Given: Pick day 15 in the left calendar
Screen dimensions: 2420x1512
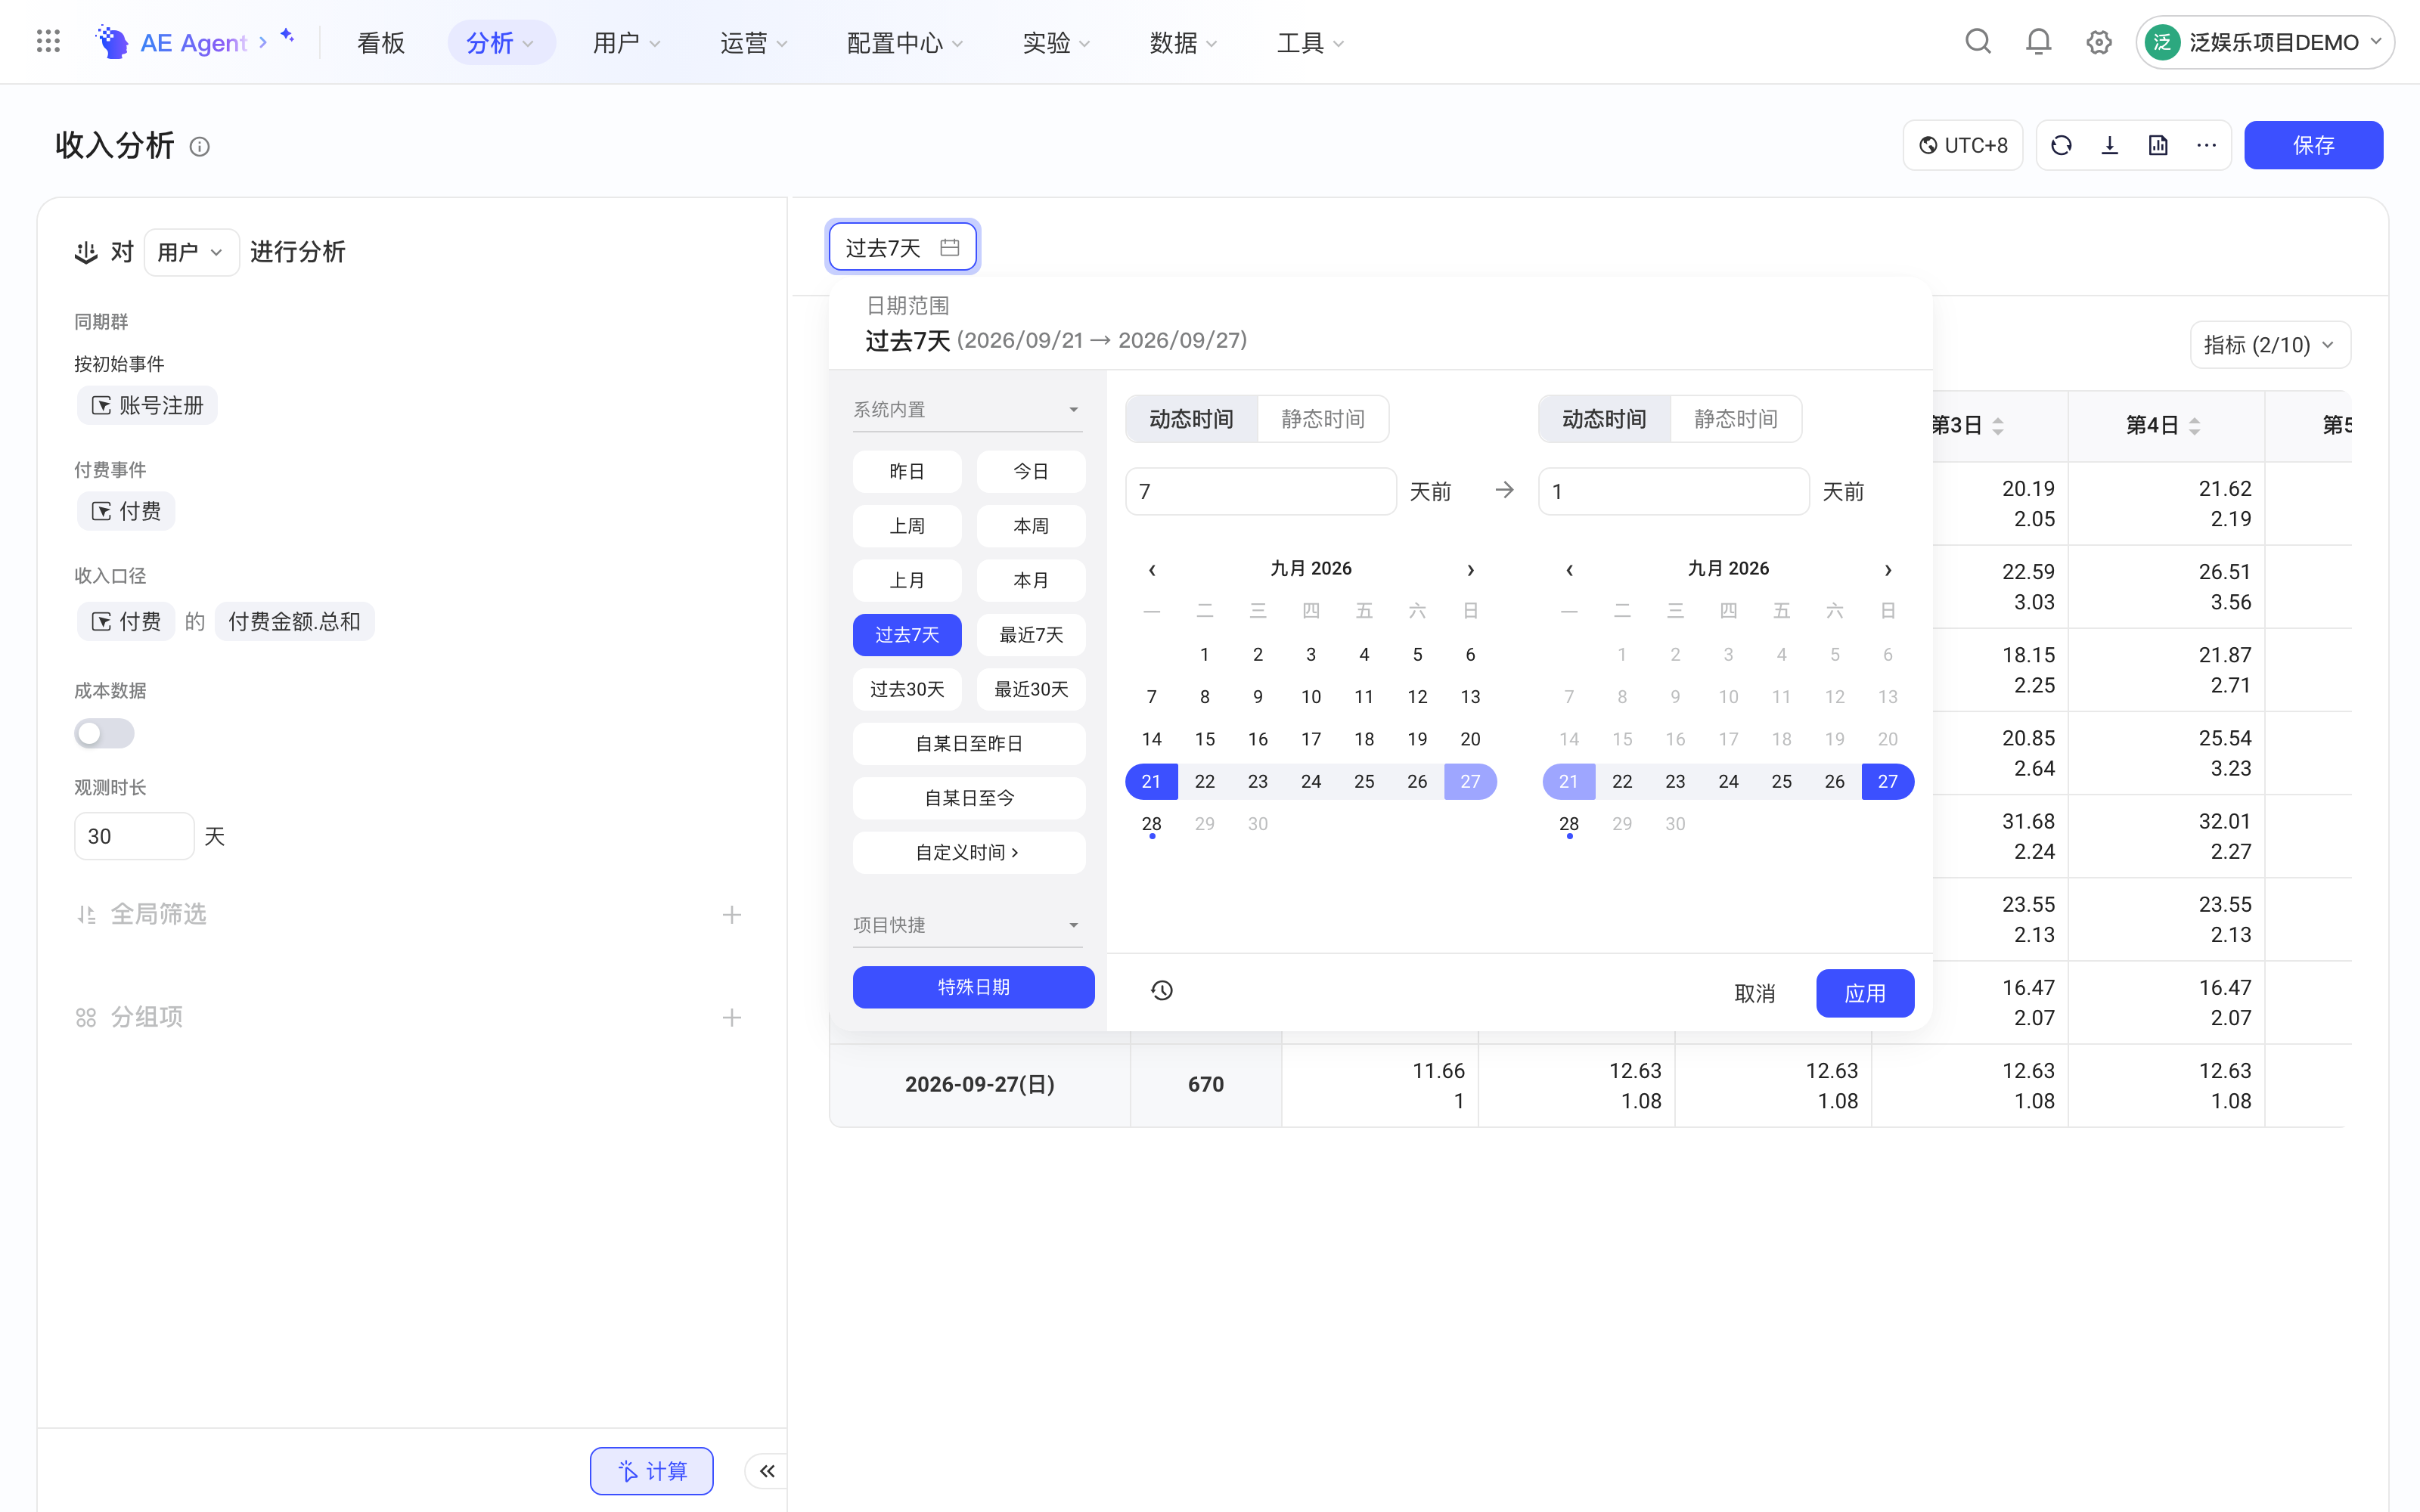Looking at the screenshot, I should pyautogui.click(x=1205, y=739).
